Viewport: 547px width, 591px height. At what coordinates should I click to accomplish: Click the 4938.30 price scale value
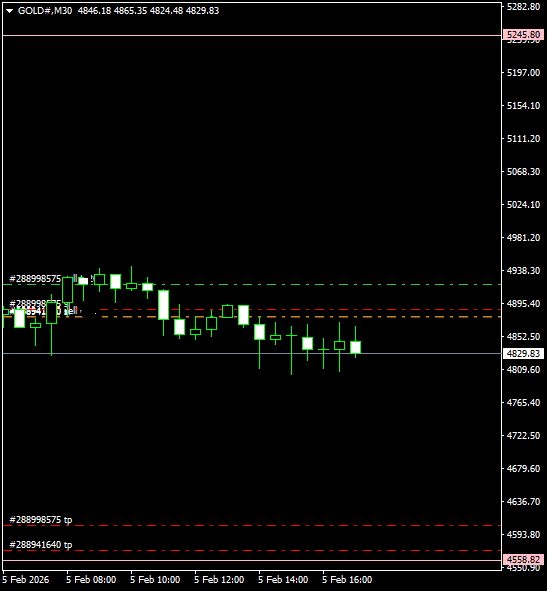(523, 271)
